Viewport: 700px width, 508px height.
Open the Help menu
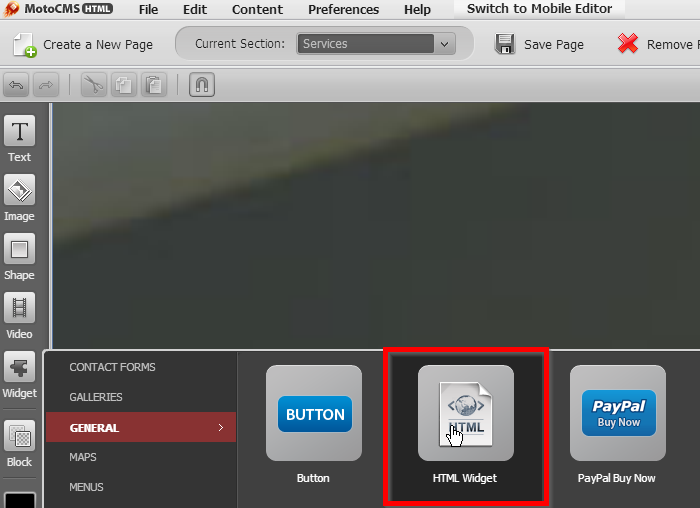(x=417, y=9)
